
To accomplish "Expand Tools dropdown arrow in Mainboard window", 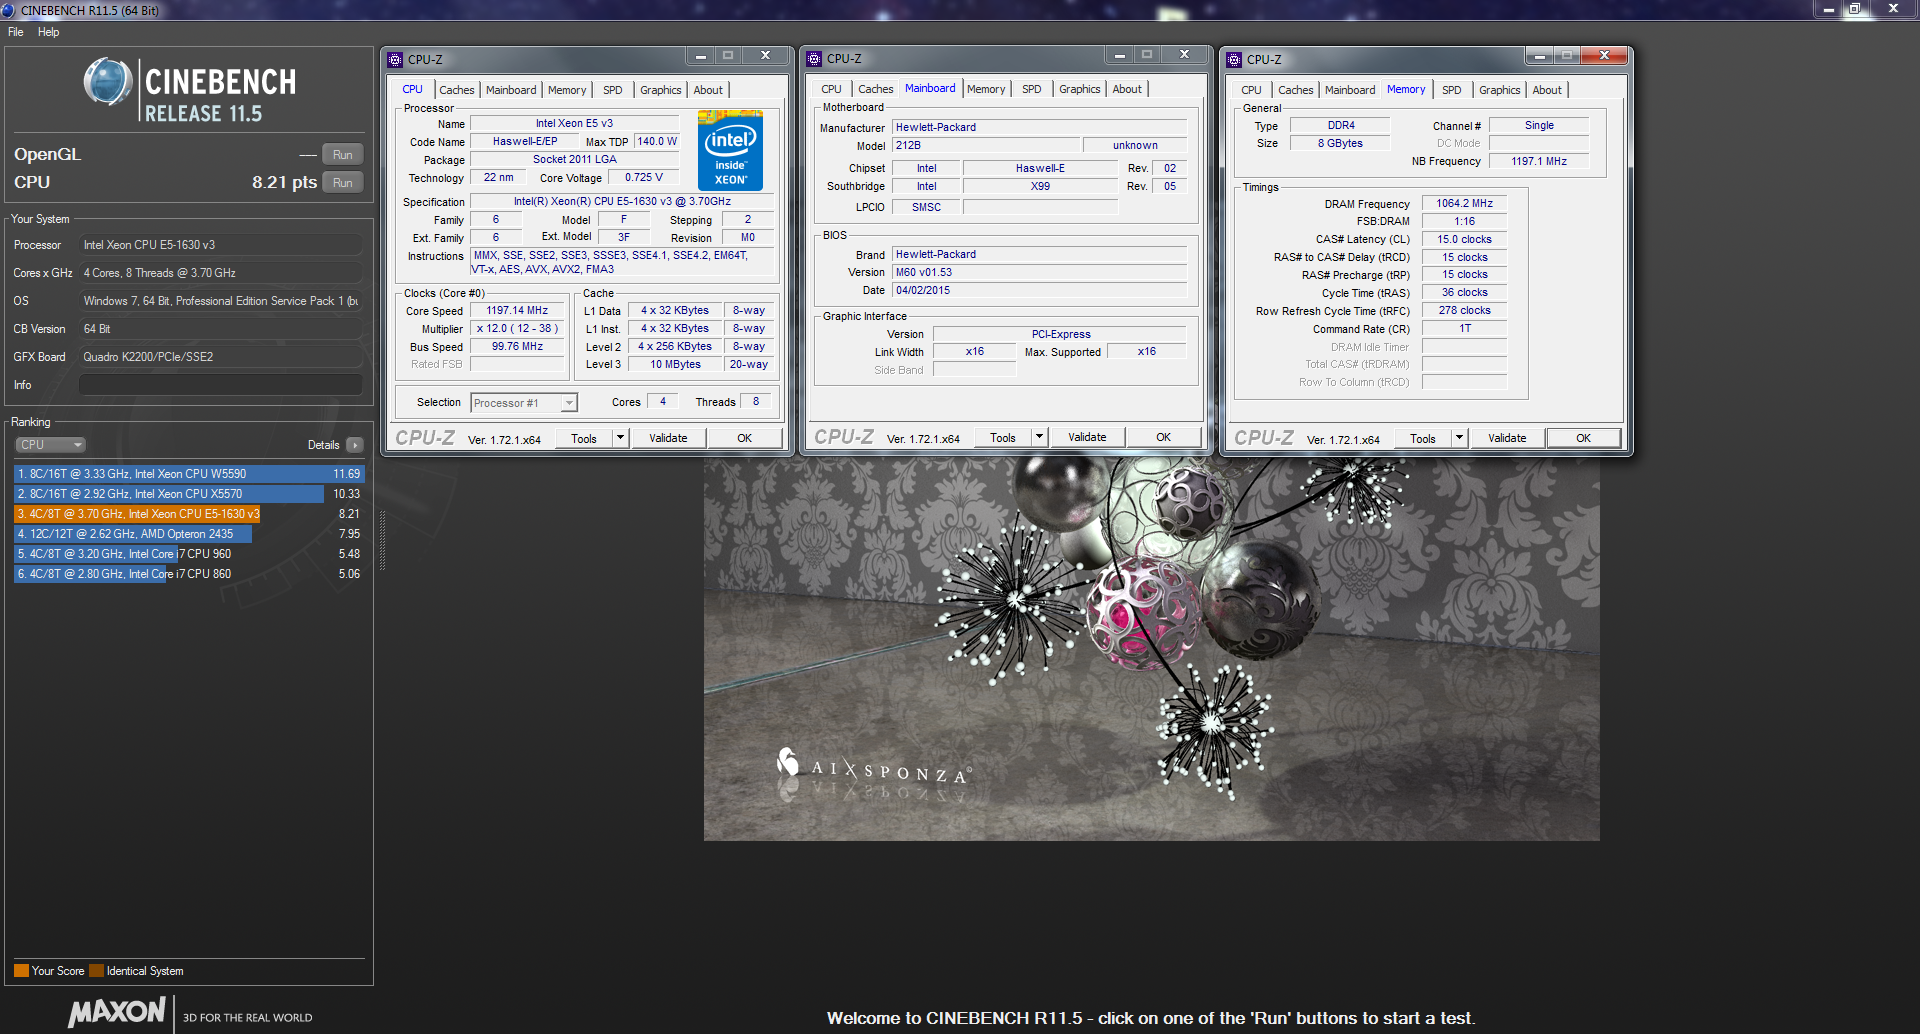I will [1039, 437].
